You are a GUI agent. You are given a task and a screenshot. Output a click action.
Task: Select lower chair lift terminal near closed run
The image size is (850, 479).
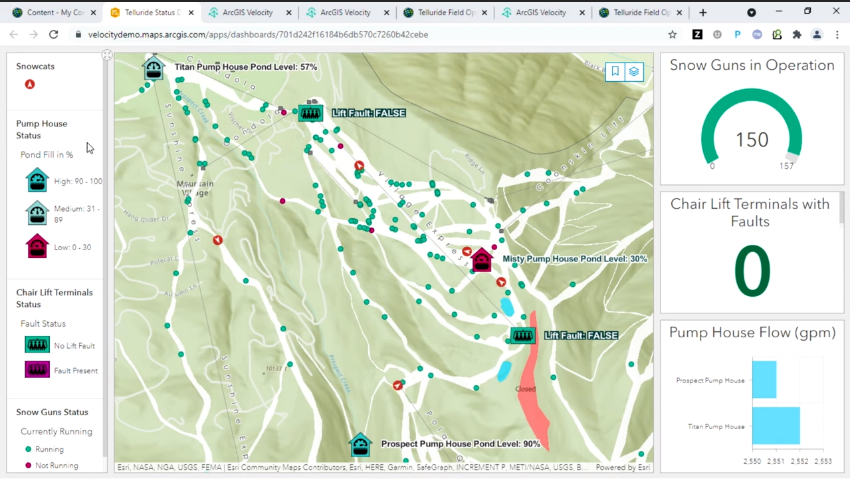[x=523, y=335]
